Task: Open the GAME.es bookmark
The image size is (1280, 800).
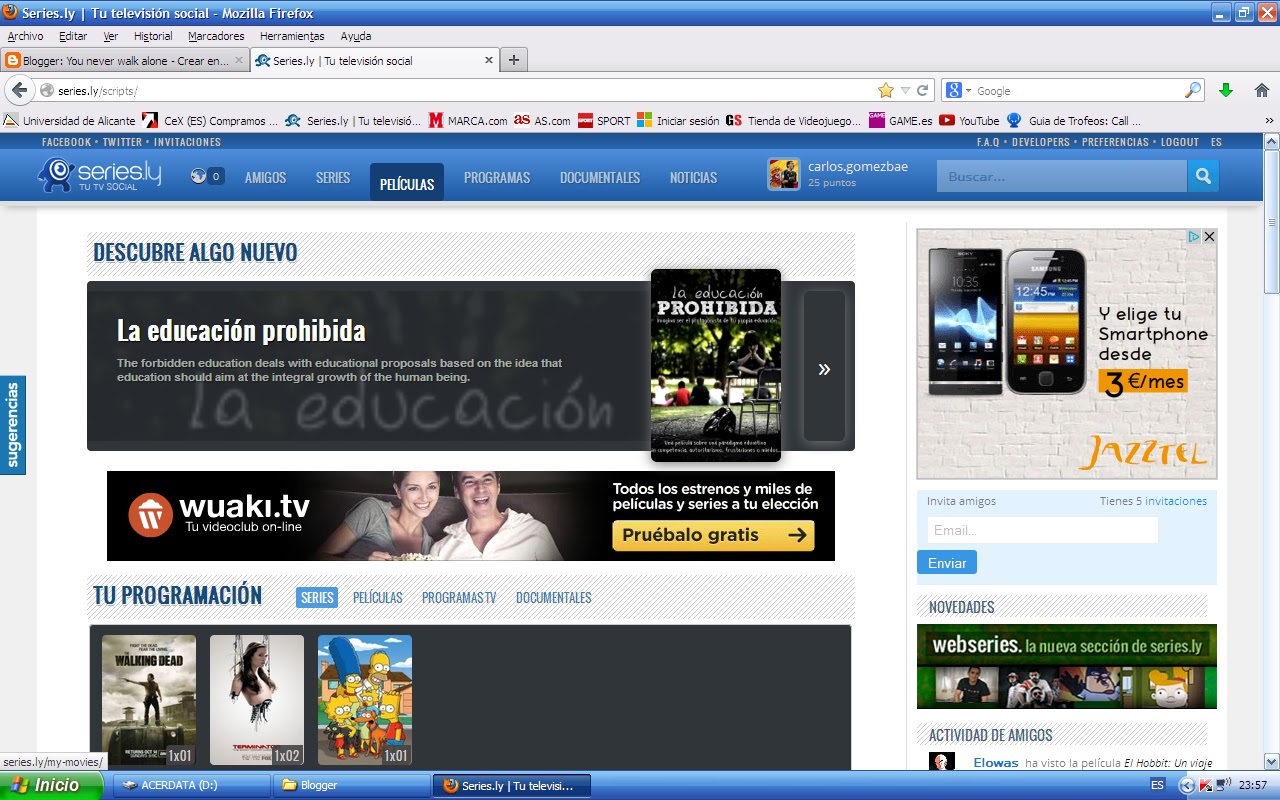Action: 900,120
